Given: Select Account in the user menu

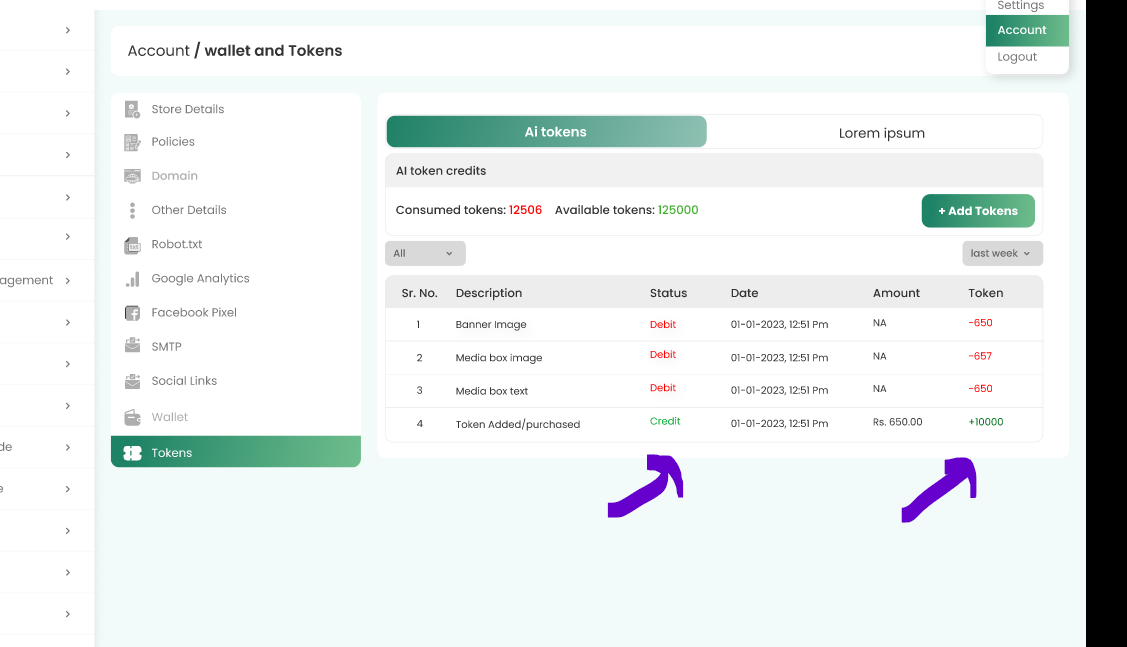Looking at the screenshot, I should 1027,30.
